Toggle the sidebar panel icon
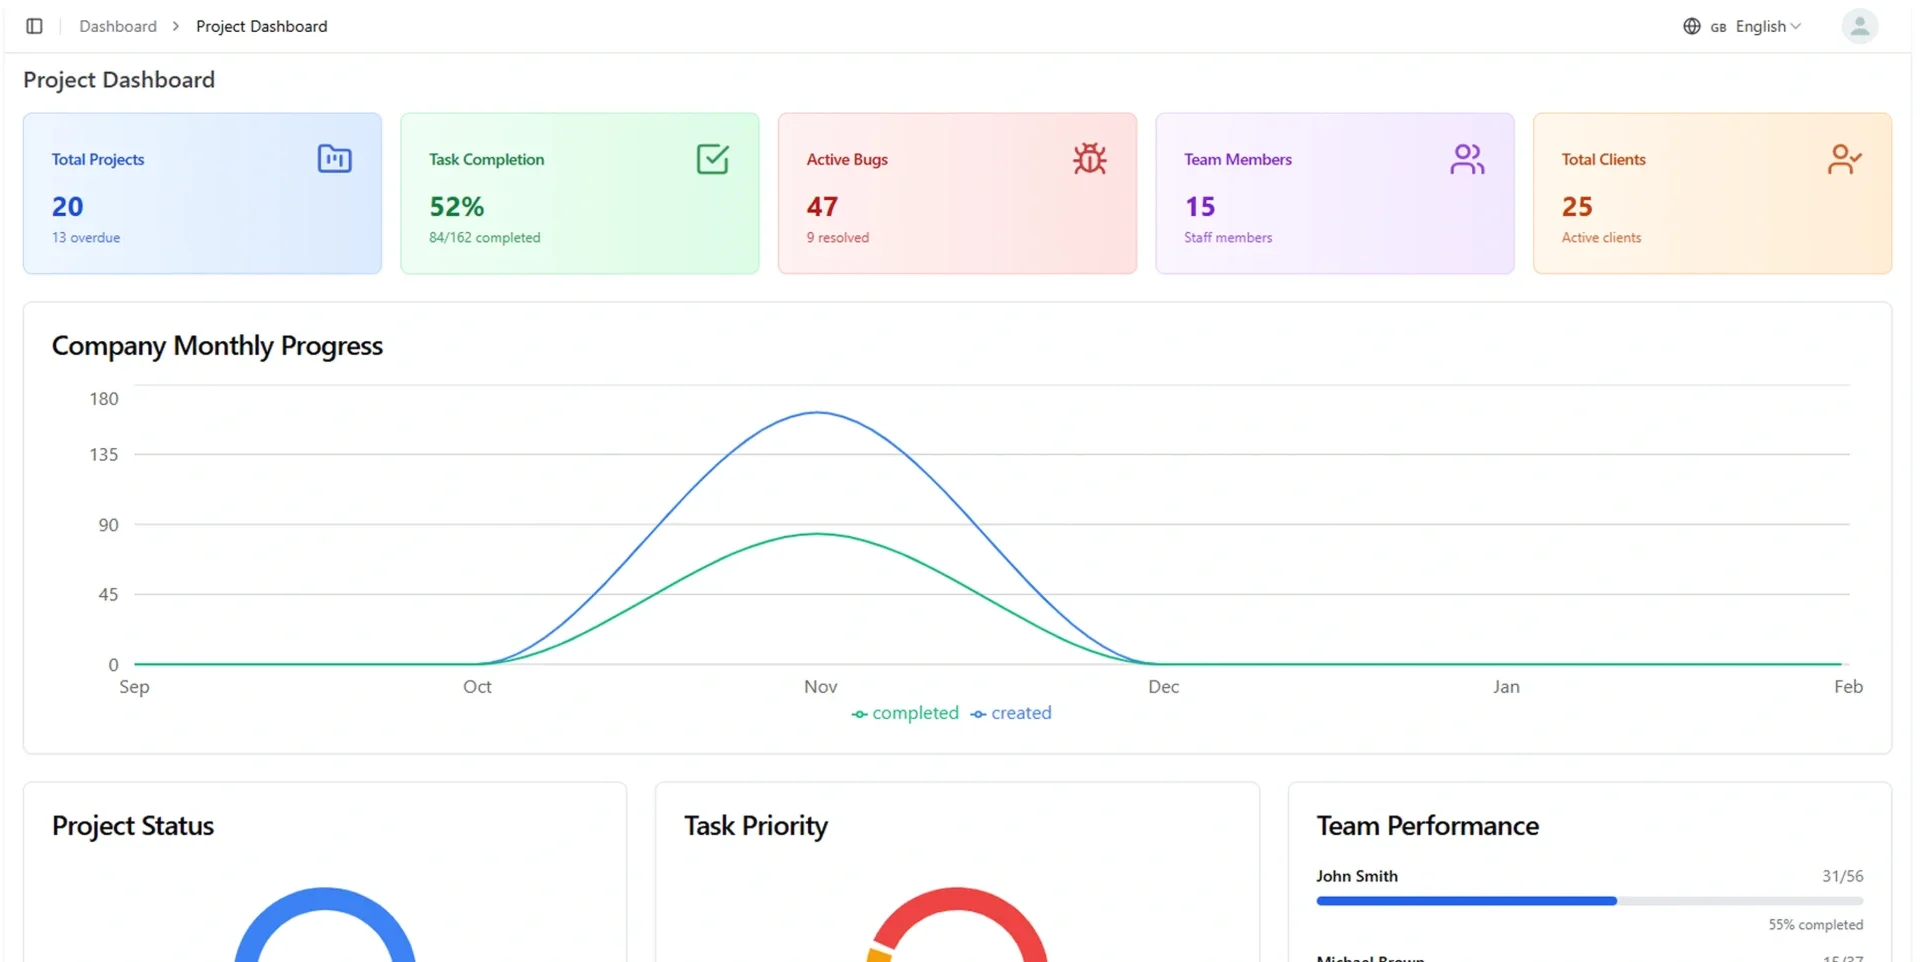This screenshot has height=962, width=1920. (x=34, y=26)
